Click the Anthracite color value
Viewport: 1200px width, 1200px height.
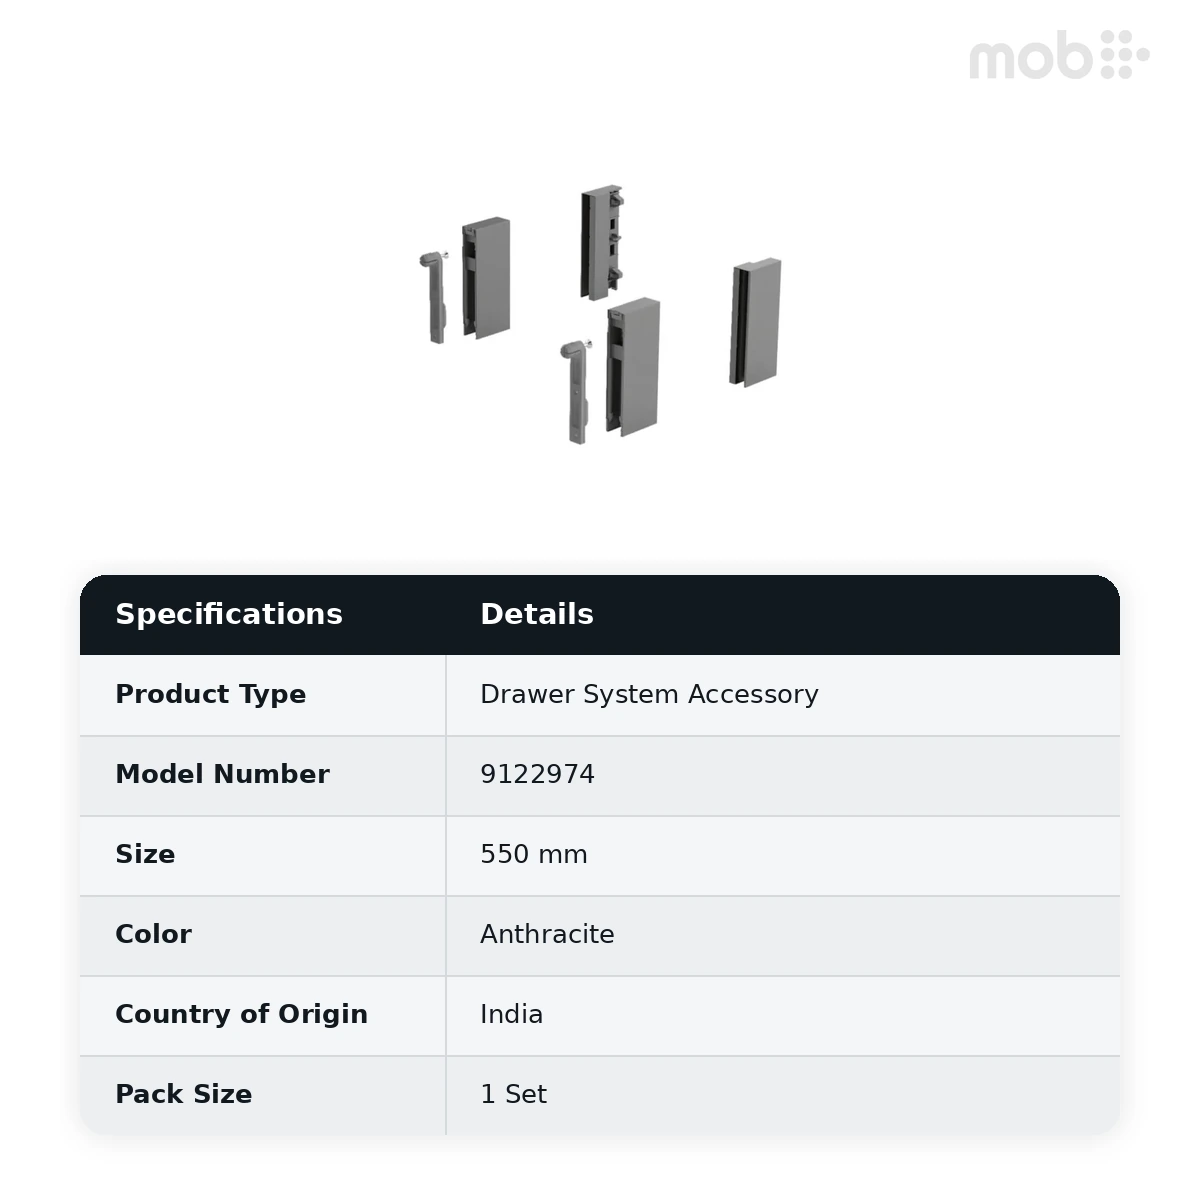pos(547,934)
